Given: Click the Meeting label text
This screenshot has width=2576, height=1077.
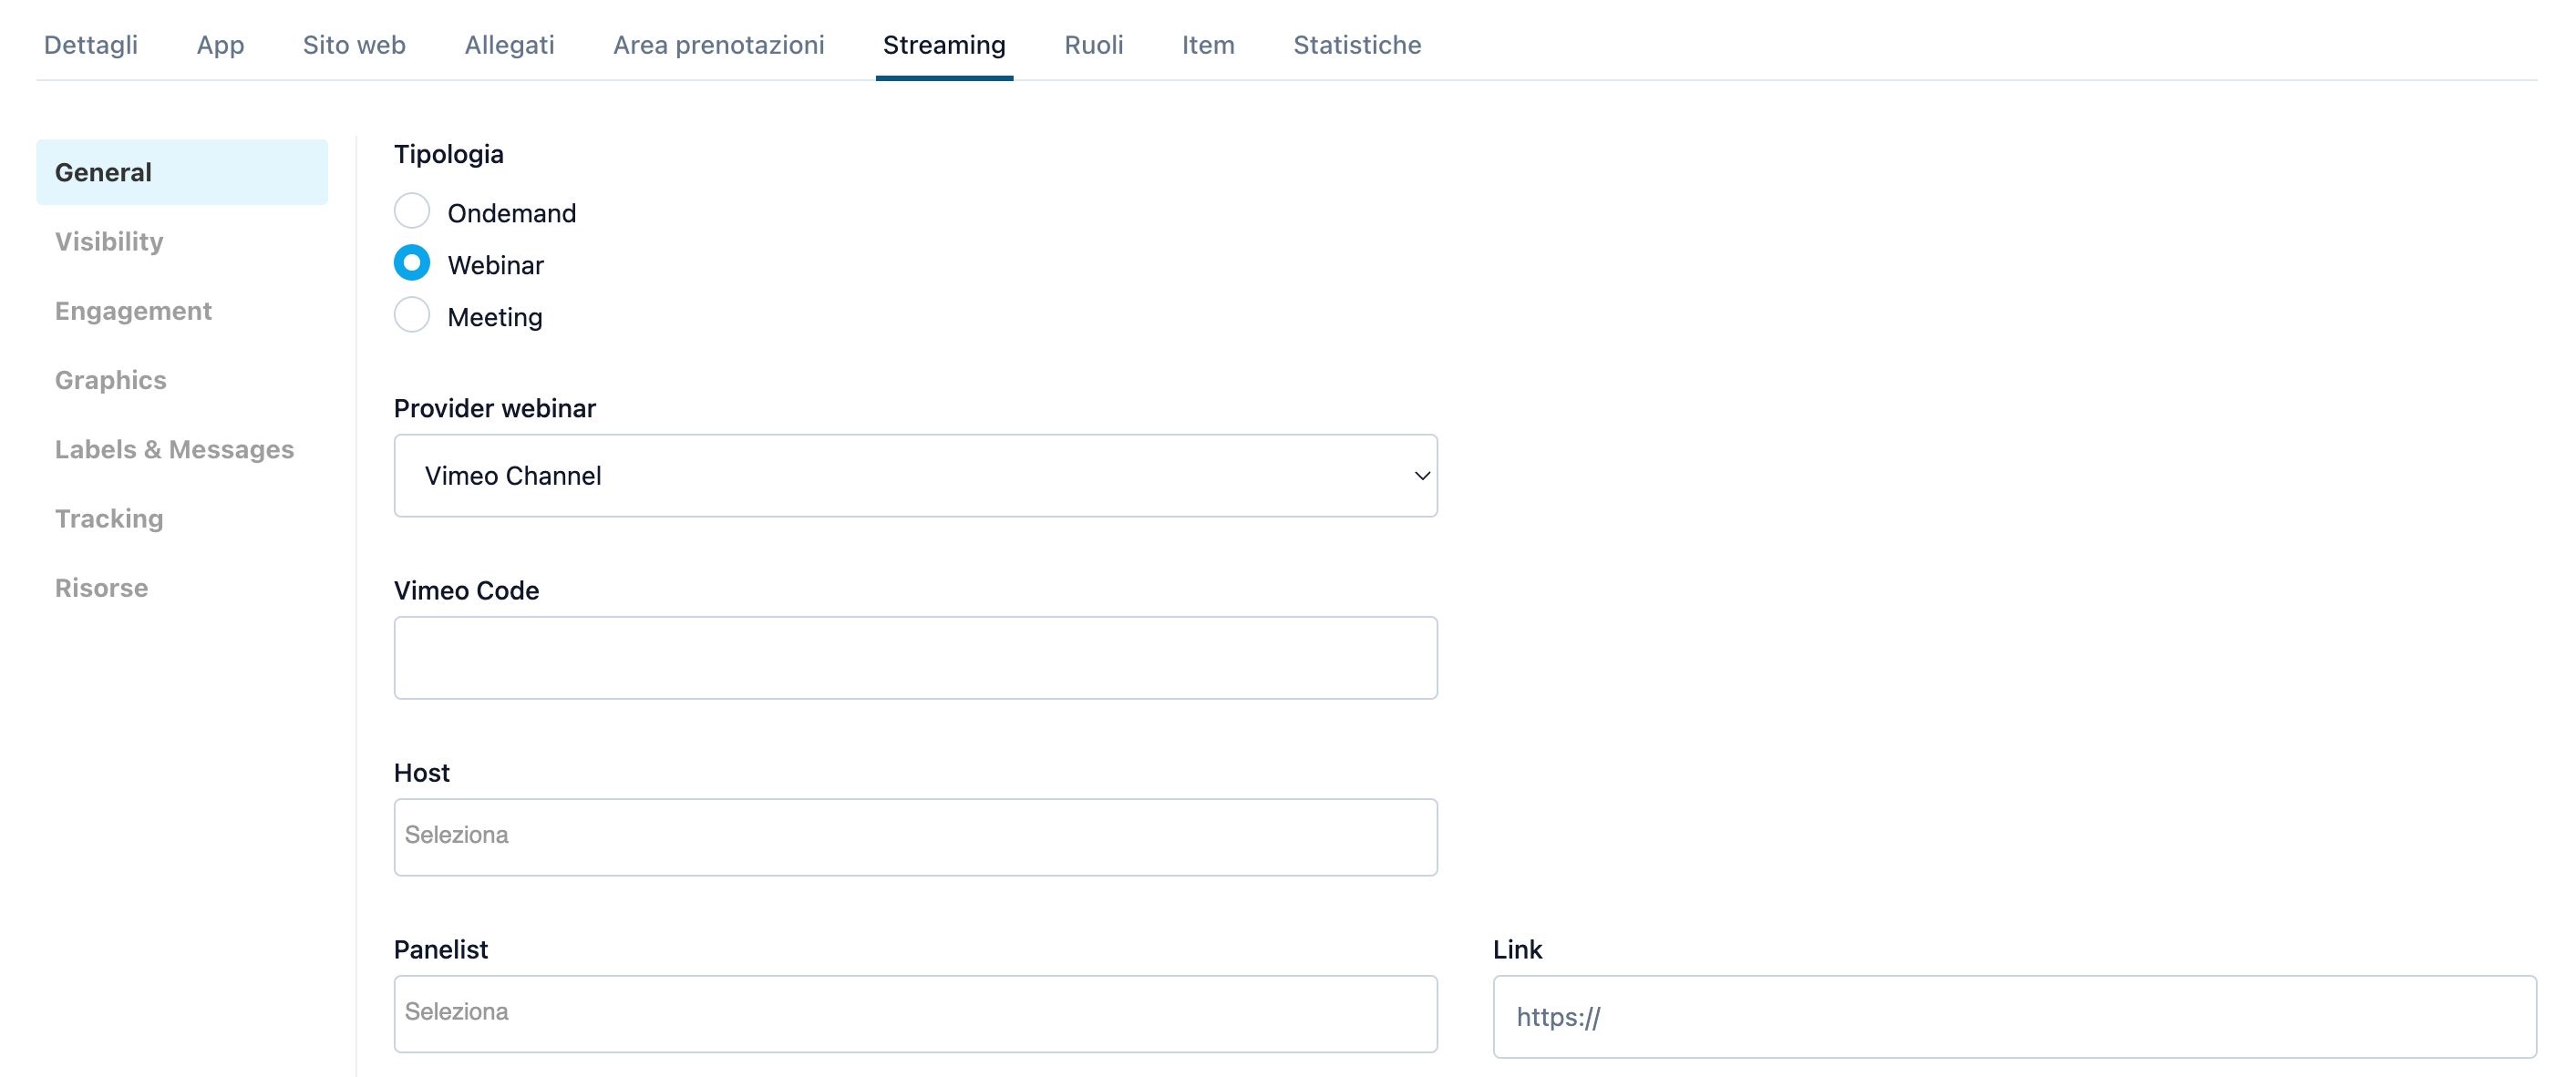Looking at the screenshot, I should click(x=495, y=317).
